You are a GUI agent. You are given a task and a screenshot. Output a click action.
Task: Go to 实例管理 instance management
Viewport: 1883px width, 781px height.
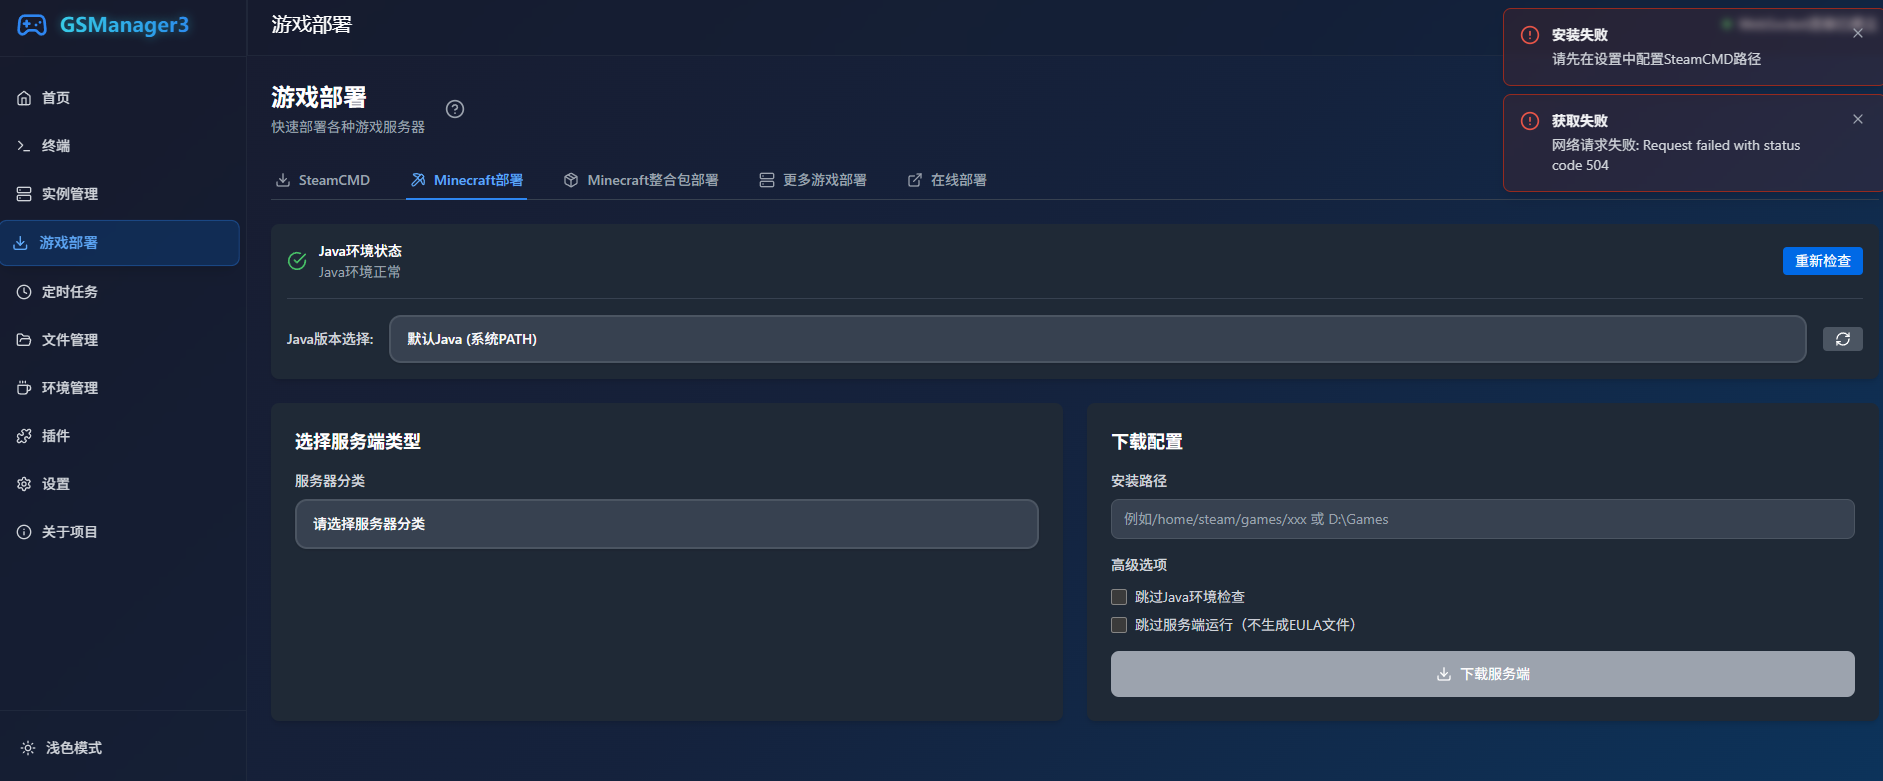pyautogui.click(x=120, y=194)
